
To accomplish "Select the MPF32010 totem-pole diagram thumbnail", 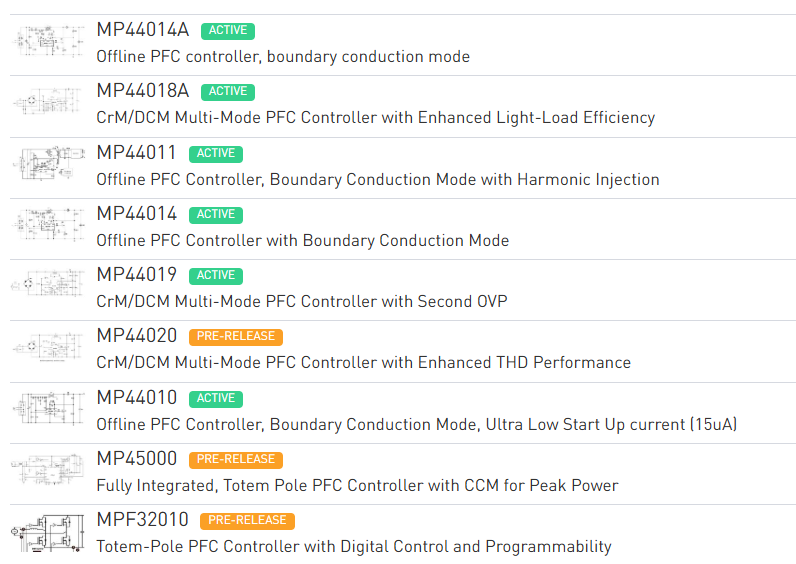I will coord(49,532).
